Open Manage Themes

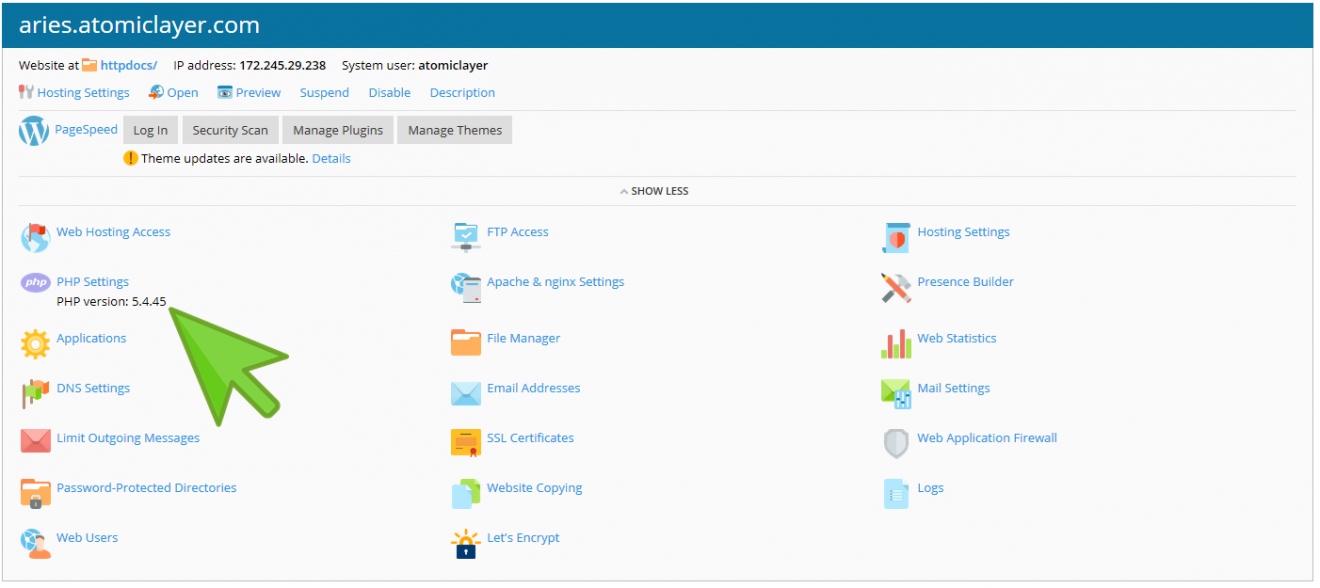tap(454, 129)
